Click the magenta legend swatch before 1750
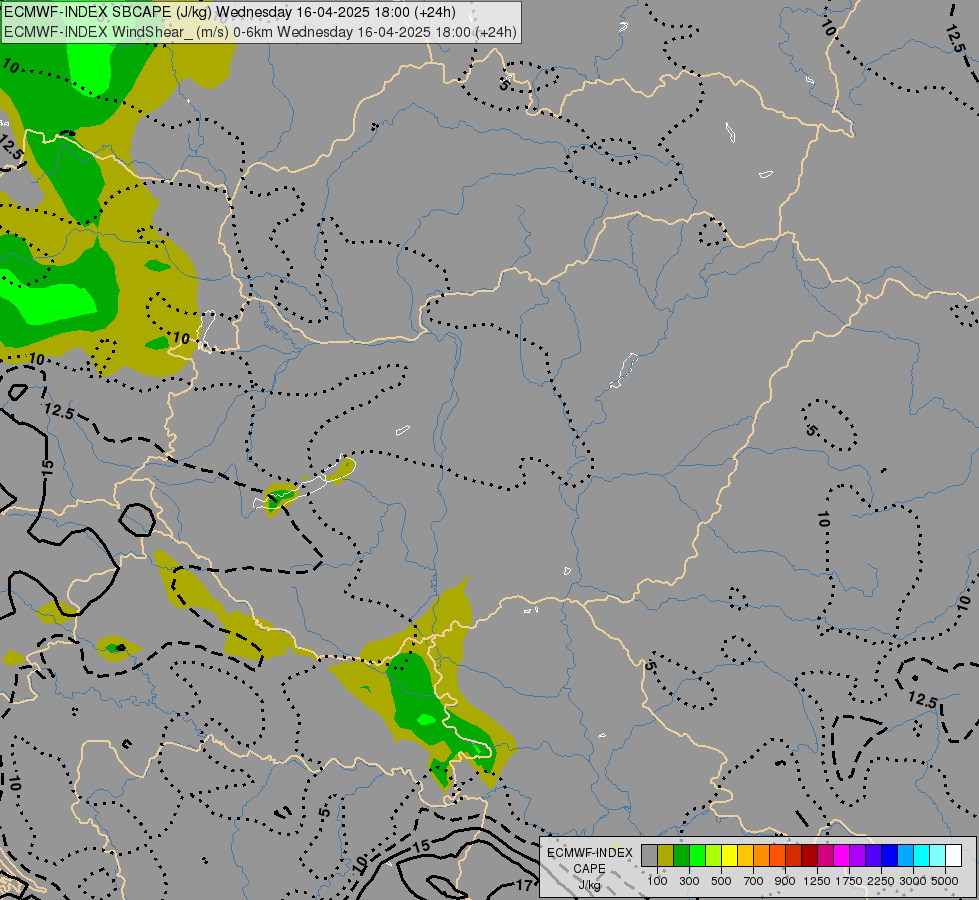Viewport: 979px width, 900px height. click(x=842, y=856)
